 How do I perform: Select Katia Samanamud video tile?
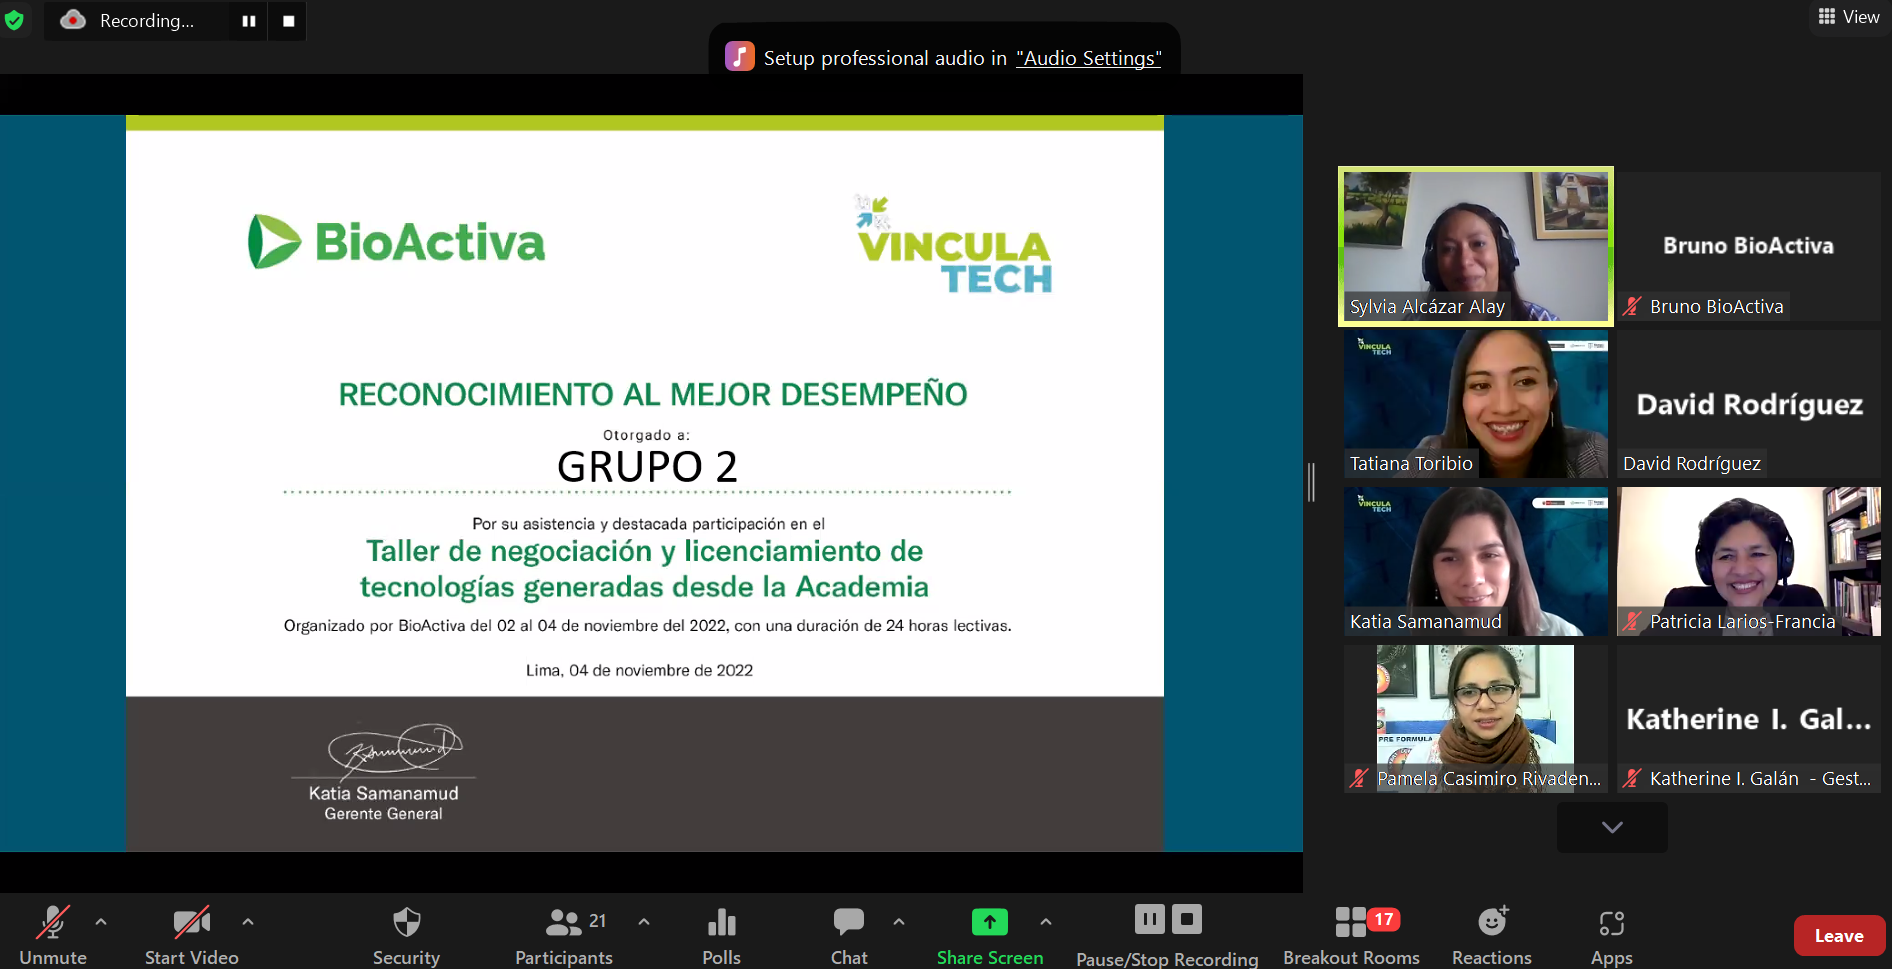[x=1476, y=562]
